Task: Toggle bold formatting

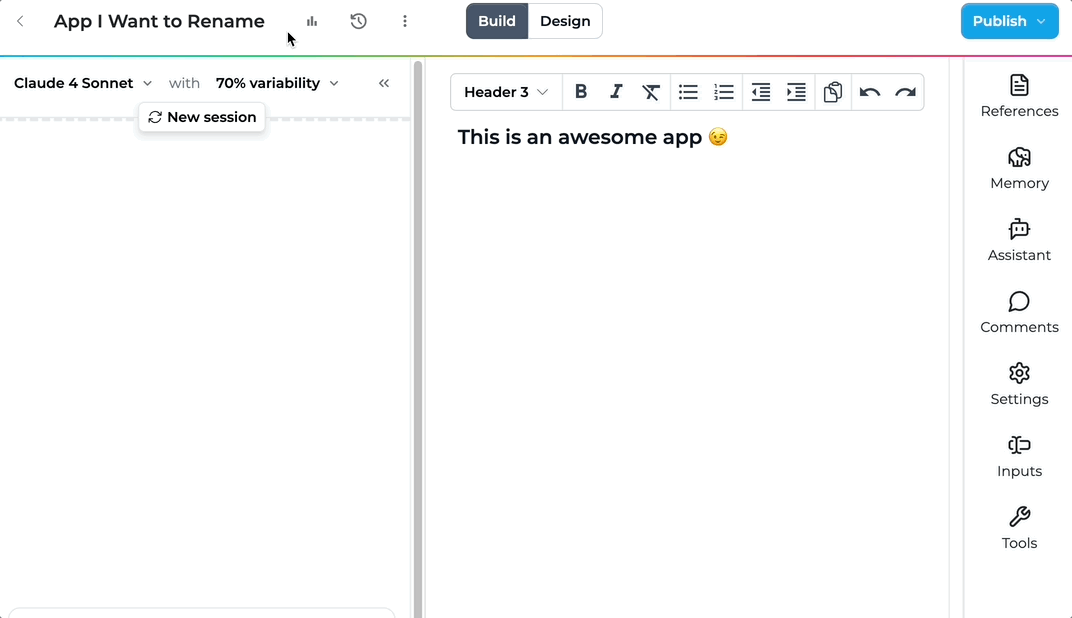Action: point(581,92)
